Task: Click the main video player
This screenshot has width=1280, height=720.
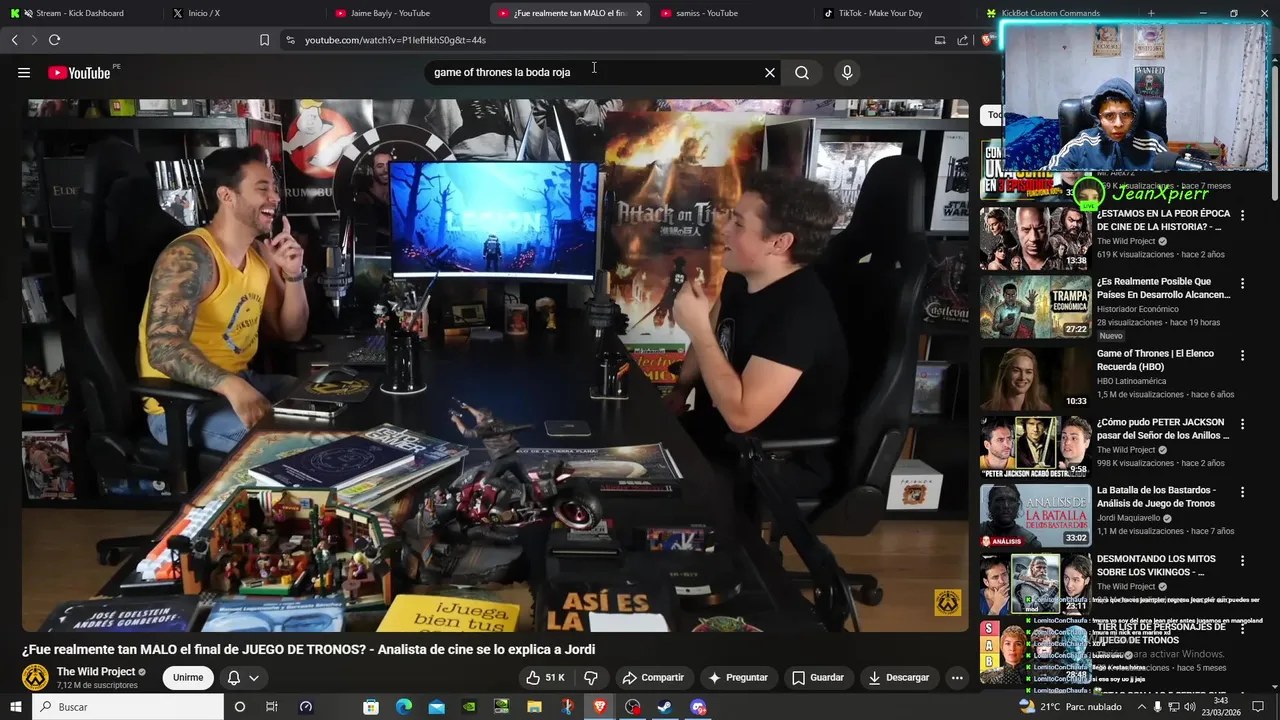Action: click(495, 365)
